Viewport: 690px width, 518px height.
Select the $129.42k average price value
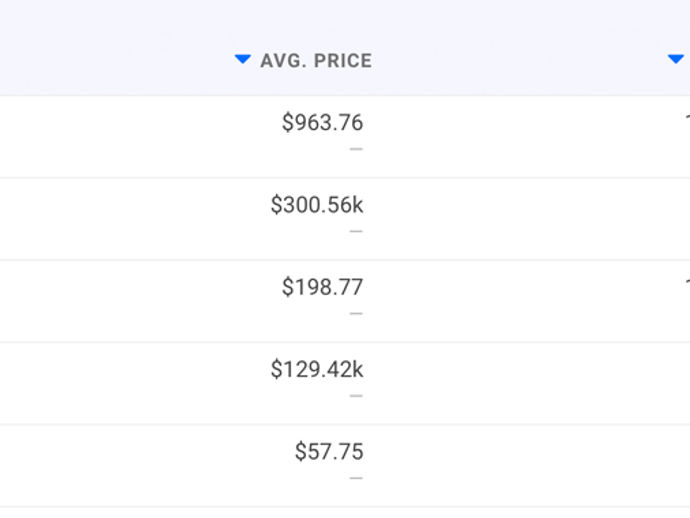[317, 369]
